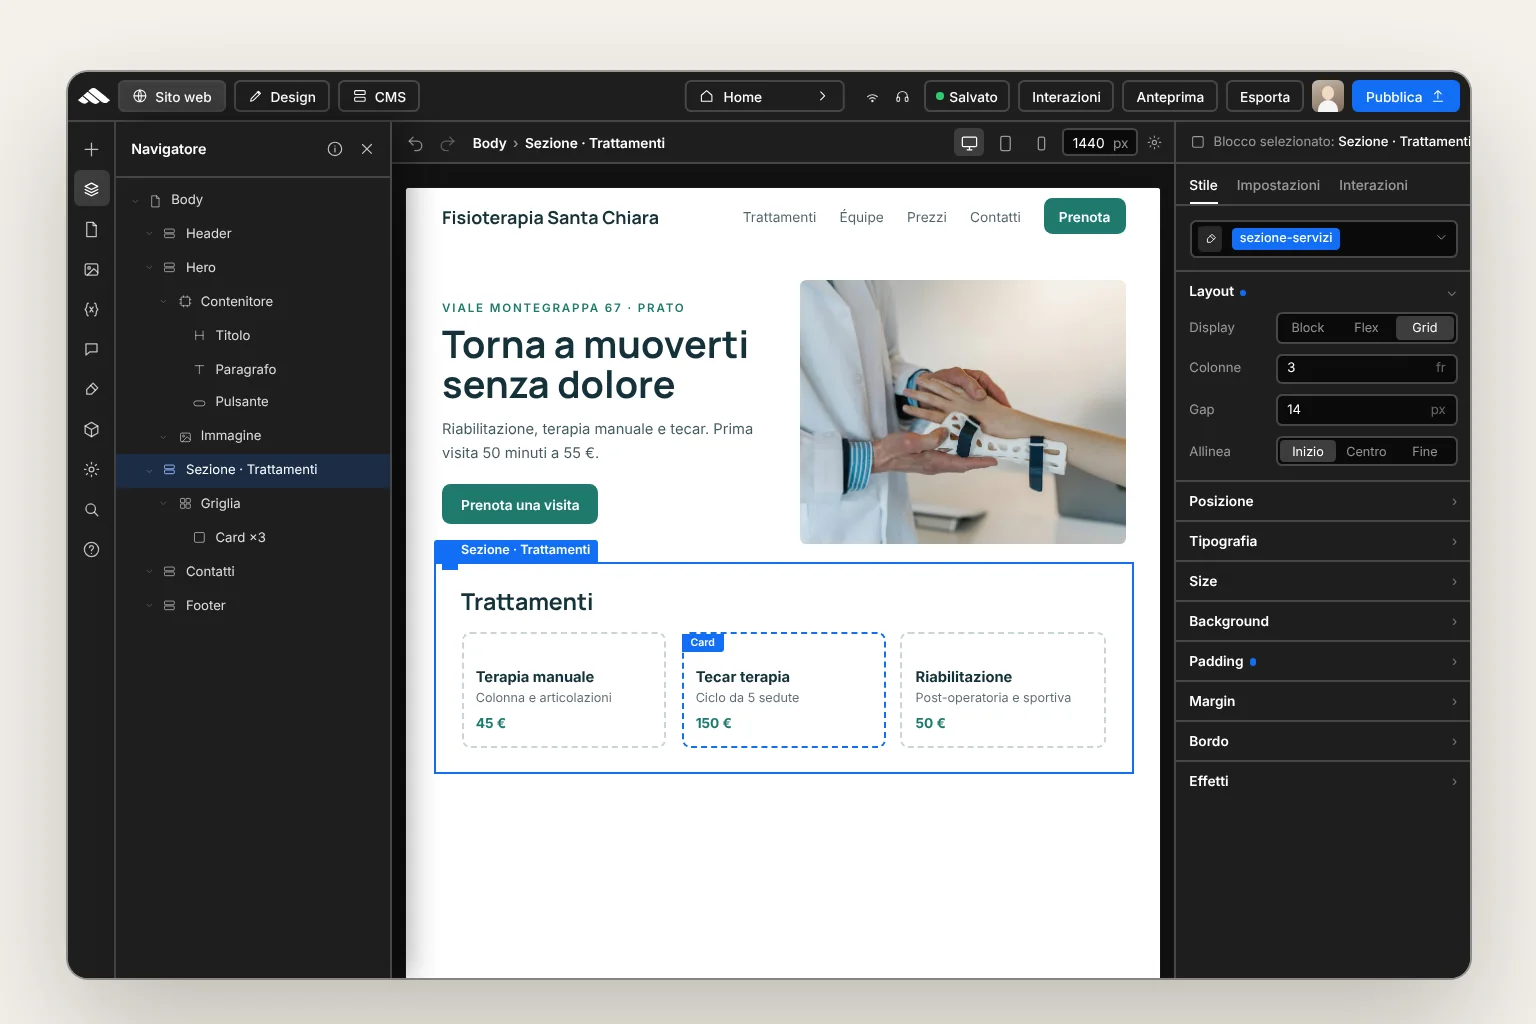The image size is (1536, 1024).
Task: Click the canvas brightness sun icon
Action: coord(1154,143)
